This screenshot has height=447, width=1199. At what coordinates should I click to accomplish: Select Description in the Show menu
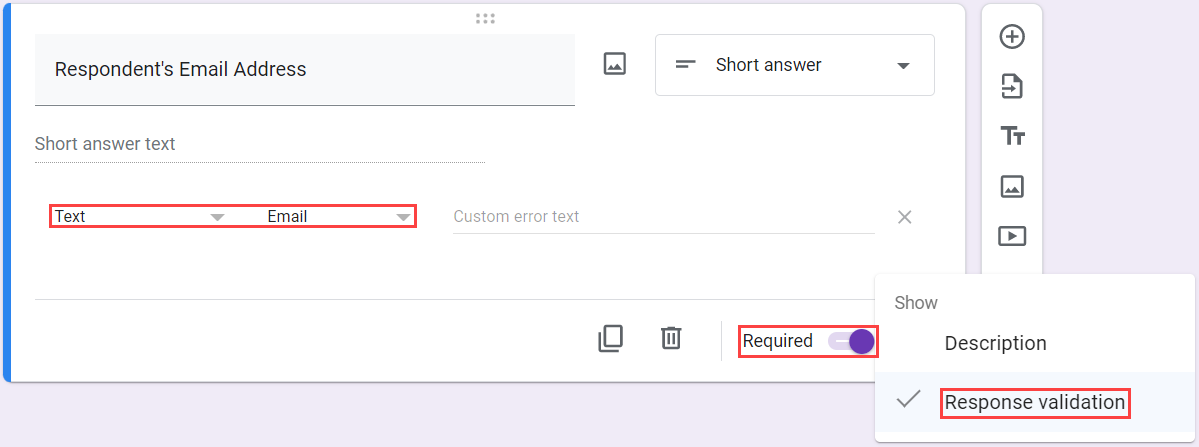pos(996,343)
